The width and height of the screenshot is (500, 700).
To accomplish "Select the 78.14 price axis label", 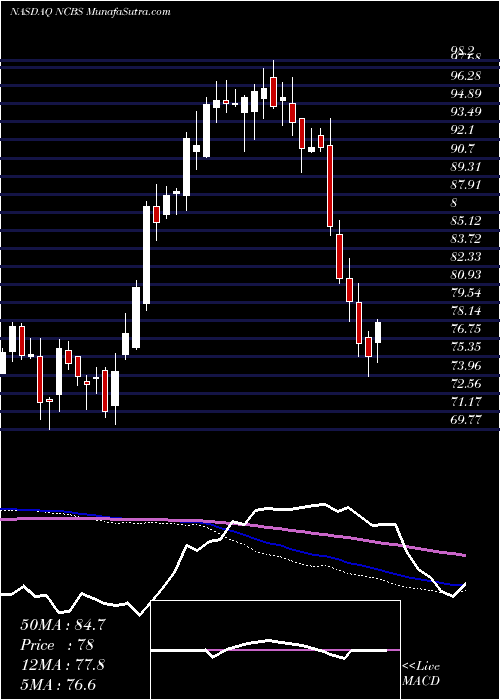I will [466, 311].
